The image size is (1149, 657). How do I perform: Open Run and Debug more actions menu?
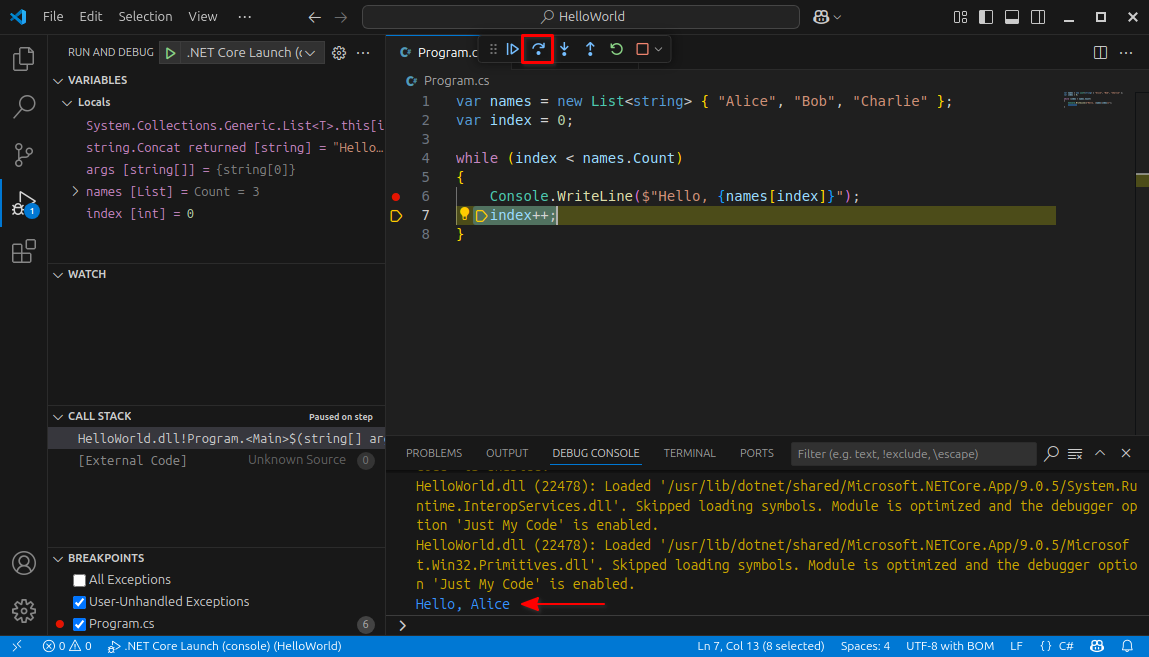click(363, 53)
